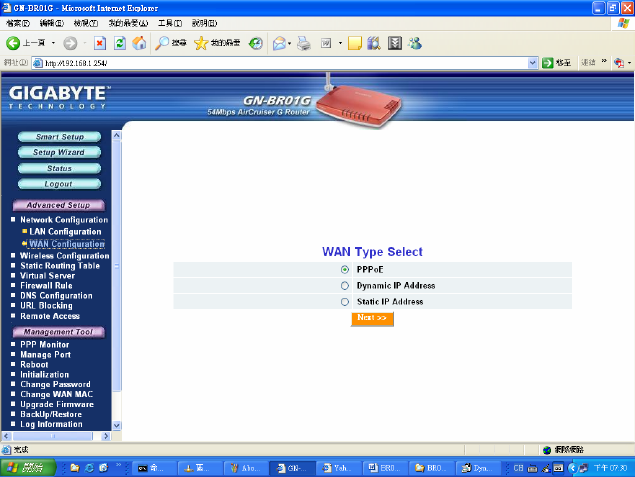Click the sidebar scroll down arrow
Screen dimensions: 635x477
tap(117, 425)
